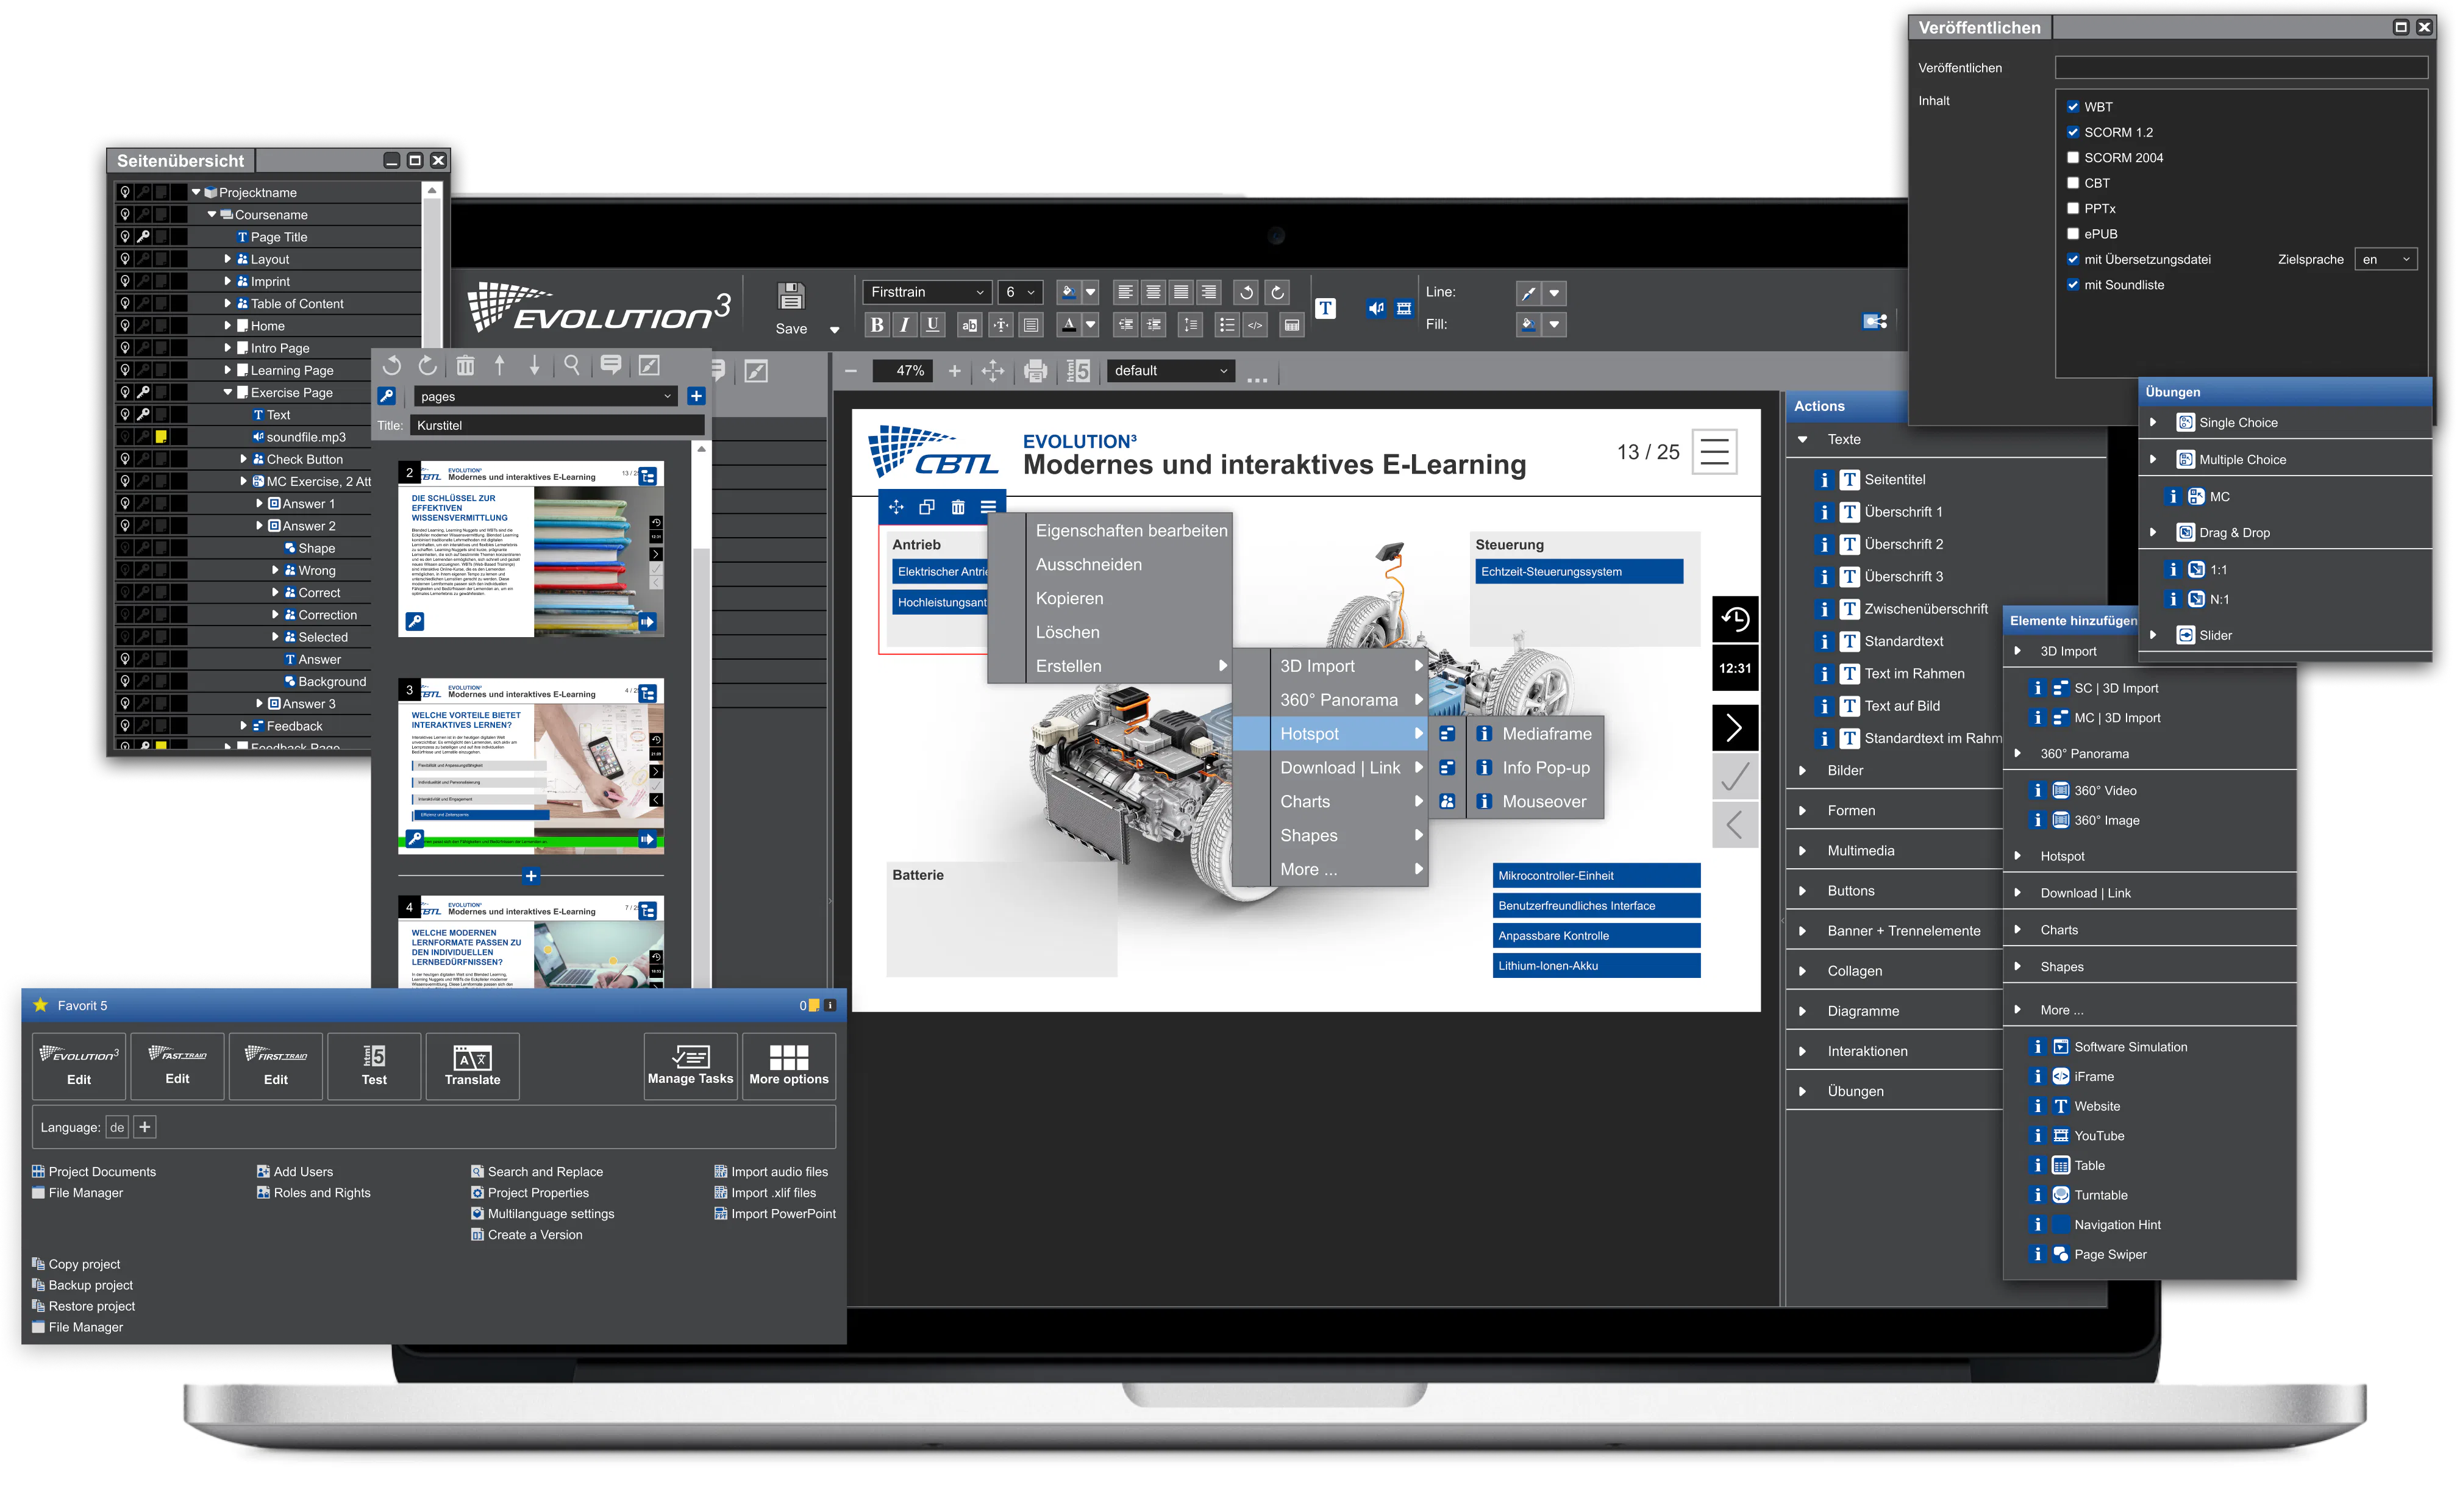Click the search magnifier in pages panel
This screenshot has width=2457, height=1512.
click(572, 365)
